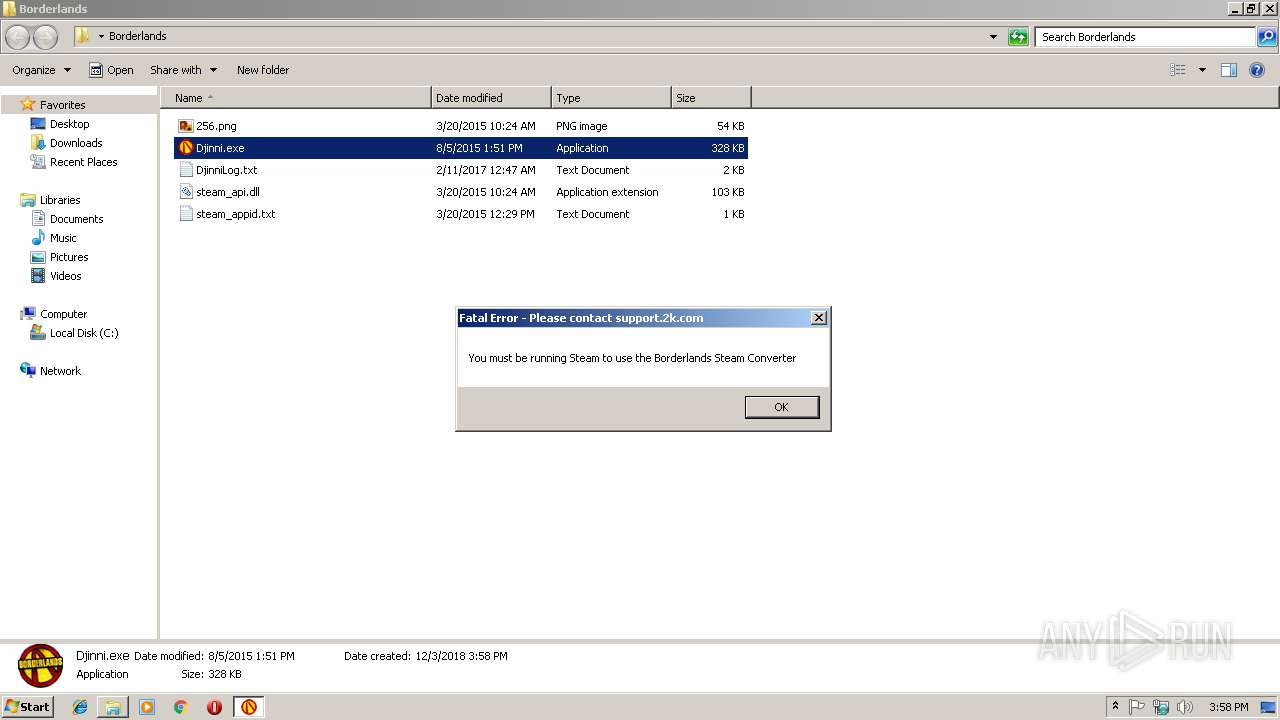Toggle the preview pane button
The image size is (1280, 720).
(x=1229, y=70)
